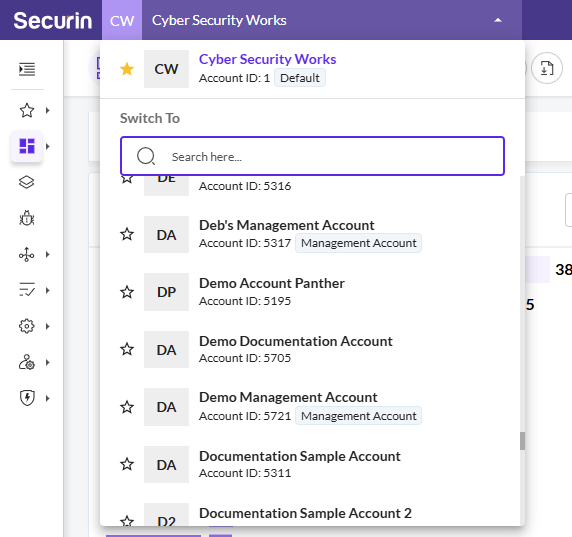This screenshot has width=572, height=537.
Task: Select Cyber Security Works current account
Action: tap(312, 69)
